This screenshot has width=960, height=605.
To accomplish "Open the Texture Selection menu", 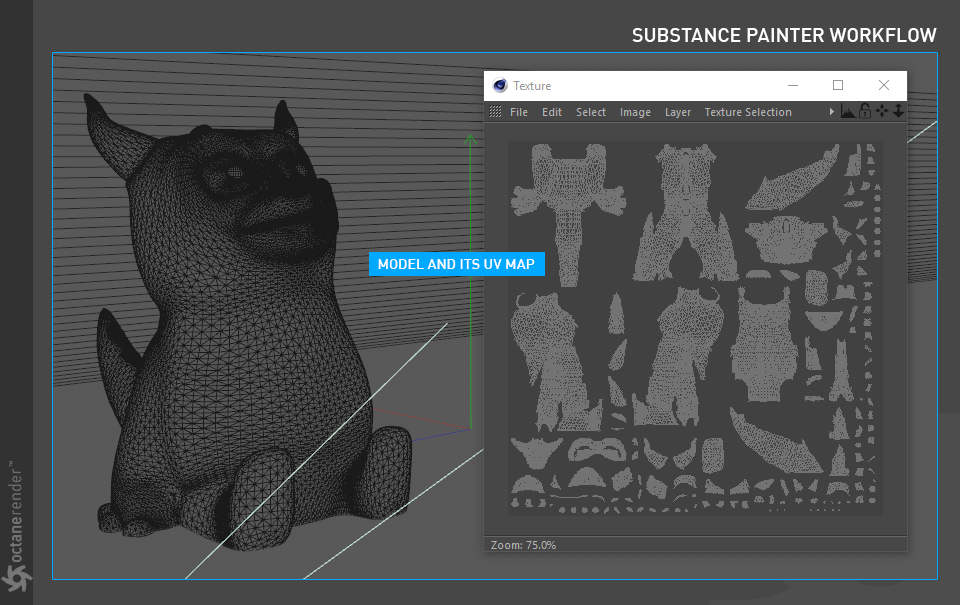I will point(748,112).
